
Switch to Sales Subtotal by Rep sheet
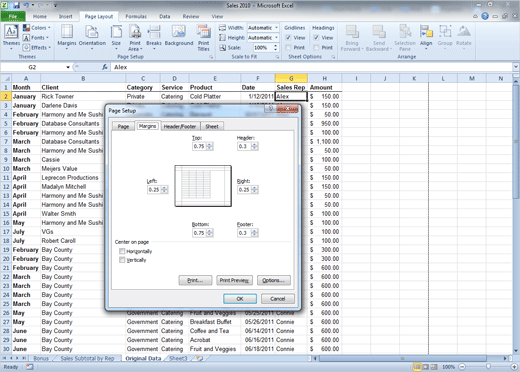click(x=87, y=358)
